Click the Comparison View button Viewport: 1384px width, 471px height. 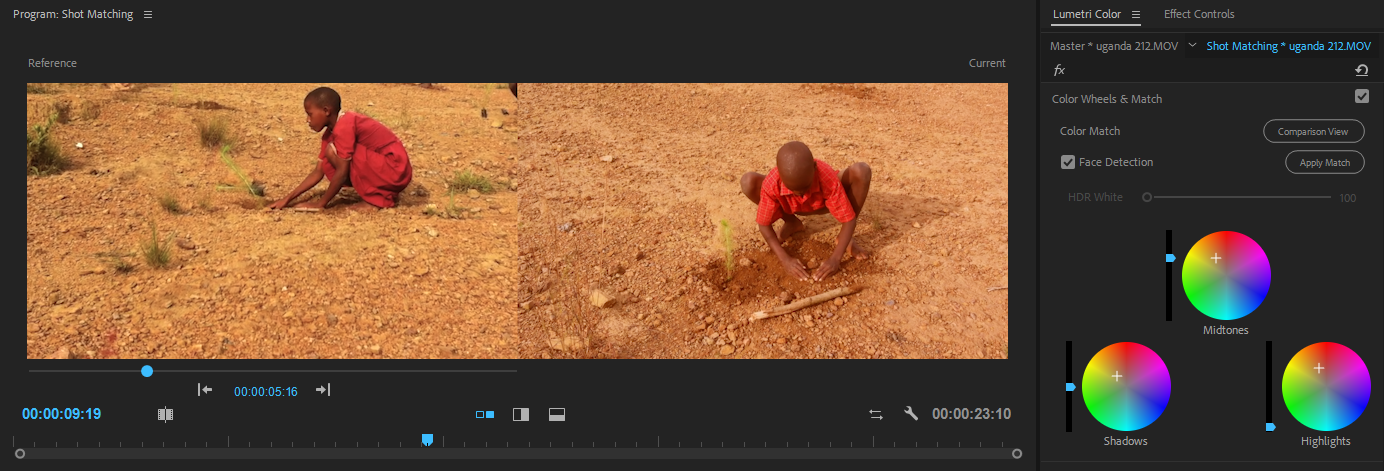1314,131
